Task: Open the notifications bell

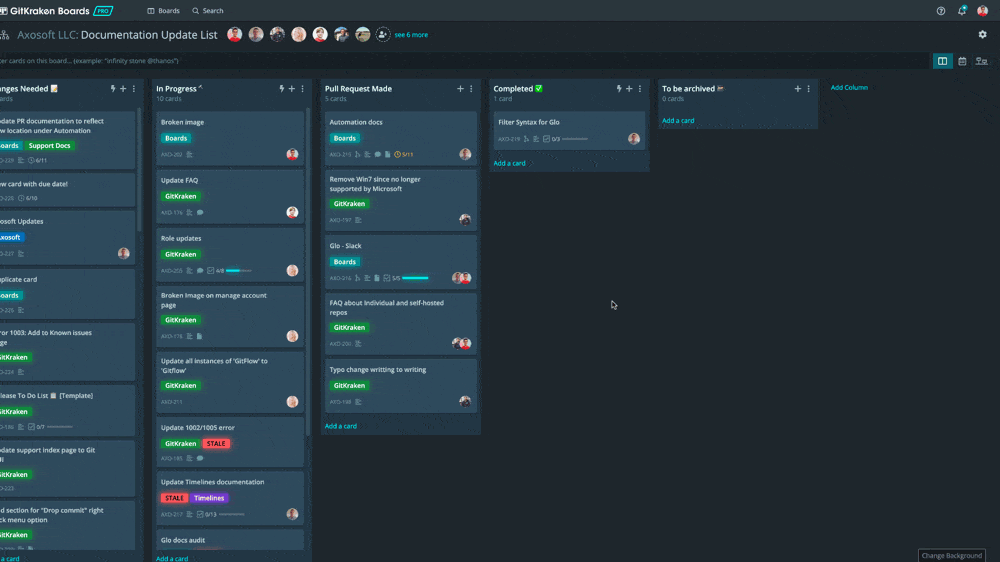Action: 962,11
